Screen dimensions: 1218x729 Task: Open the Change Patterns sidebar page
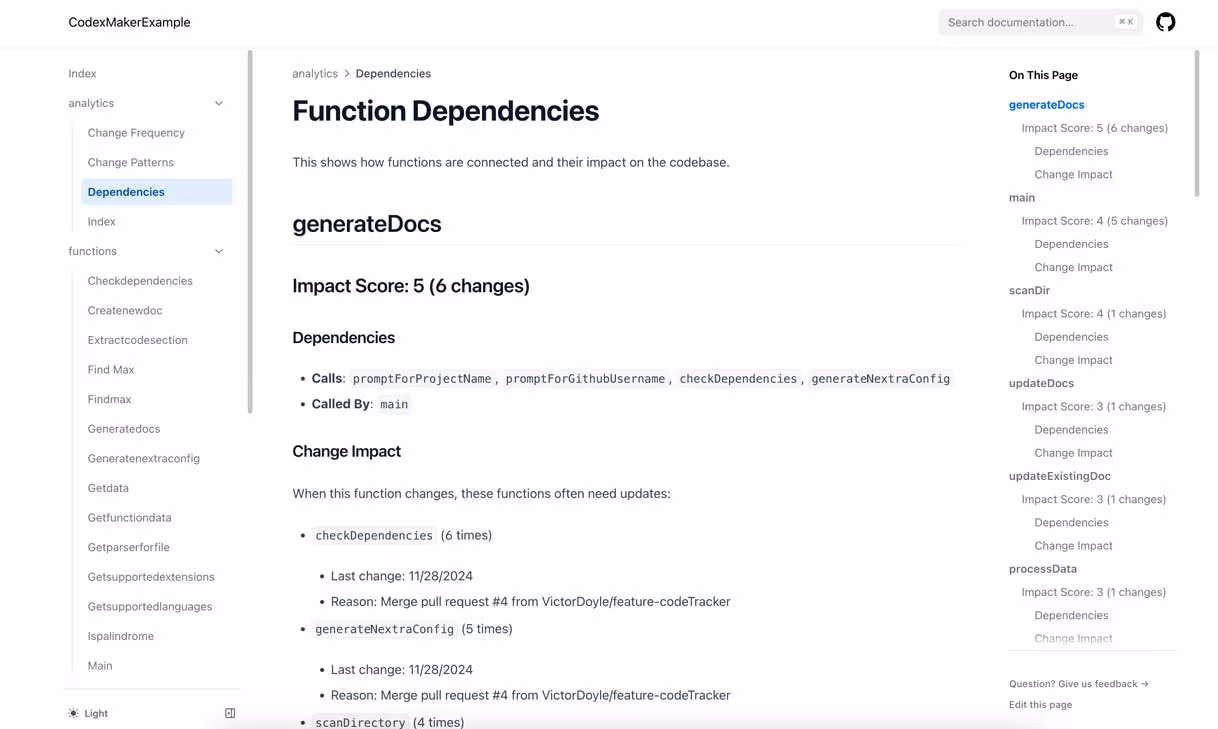coord(131,161)
